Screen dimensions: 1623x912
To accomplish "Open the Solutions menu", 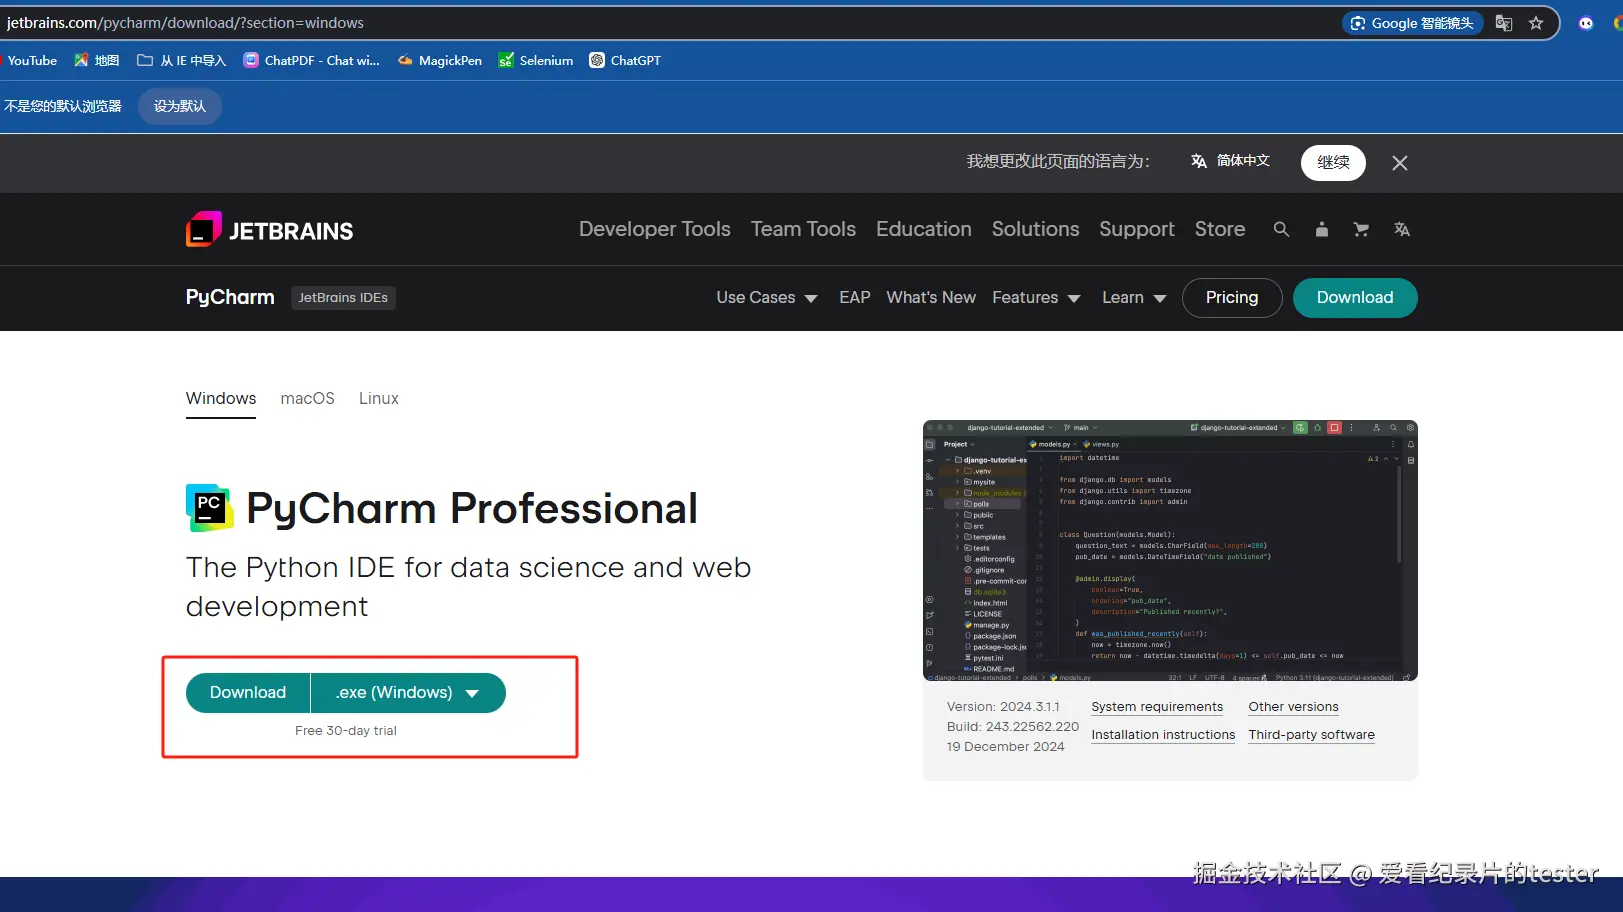I will (1036, 229).
